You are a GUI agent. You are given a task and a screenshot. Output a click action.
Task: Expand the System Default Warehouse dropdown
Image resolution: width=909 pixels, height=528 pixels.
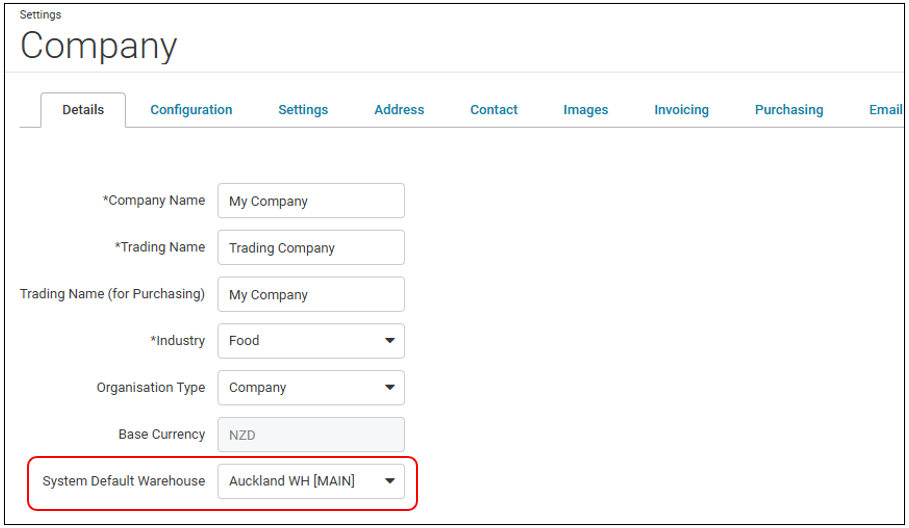tap(311, 481)
